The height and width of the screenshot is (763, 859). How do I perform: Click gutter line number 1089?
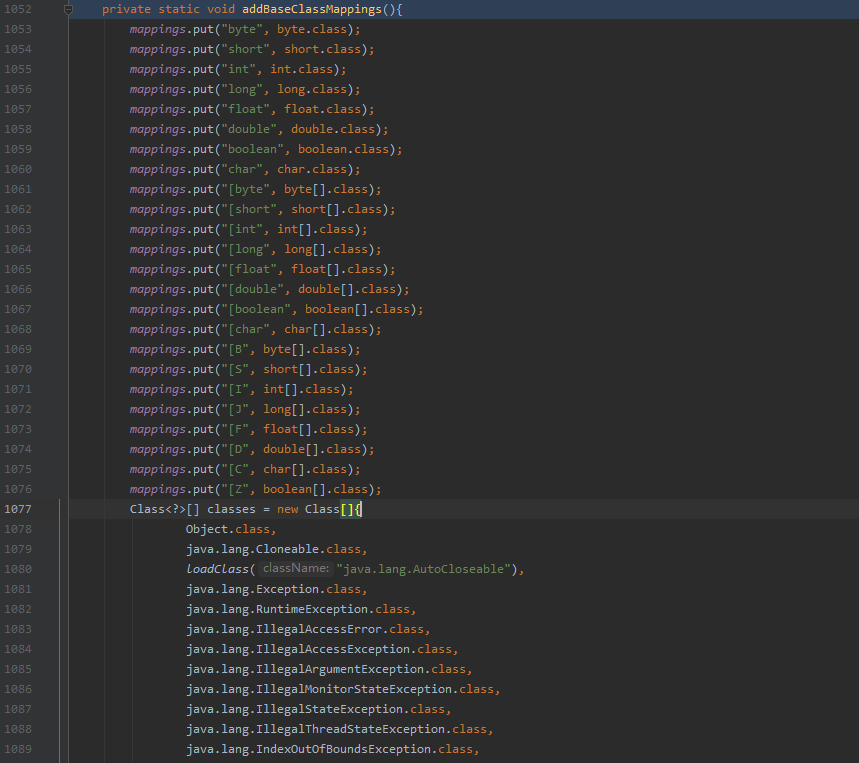[x=18, y=749]
